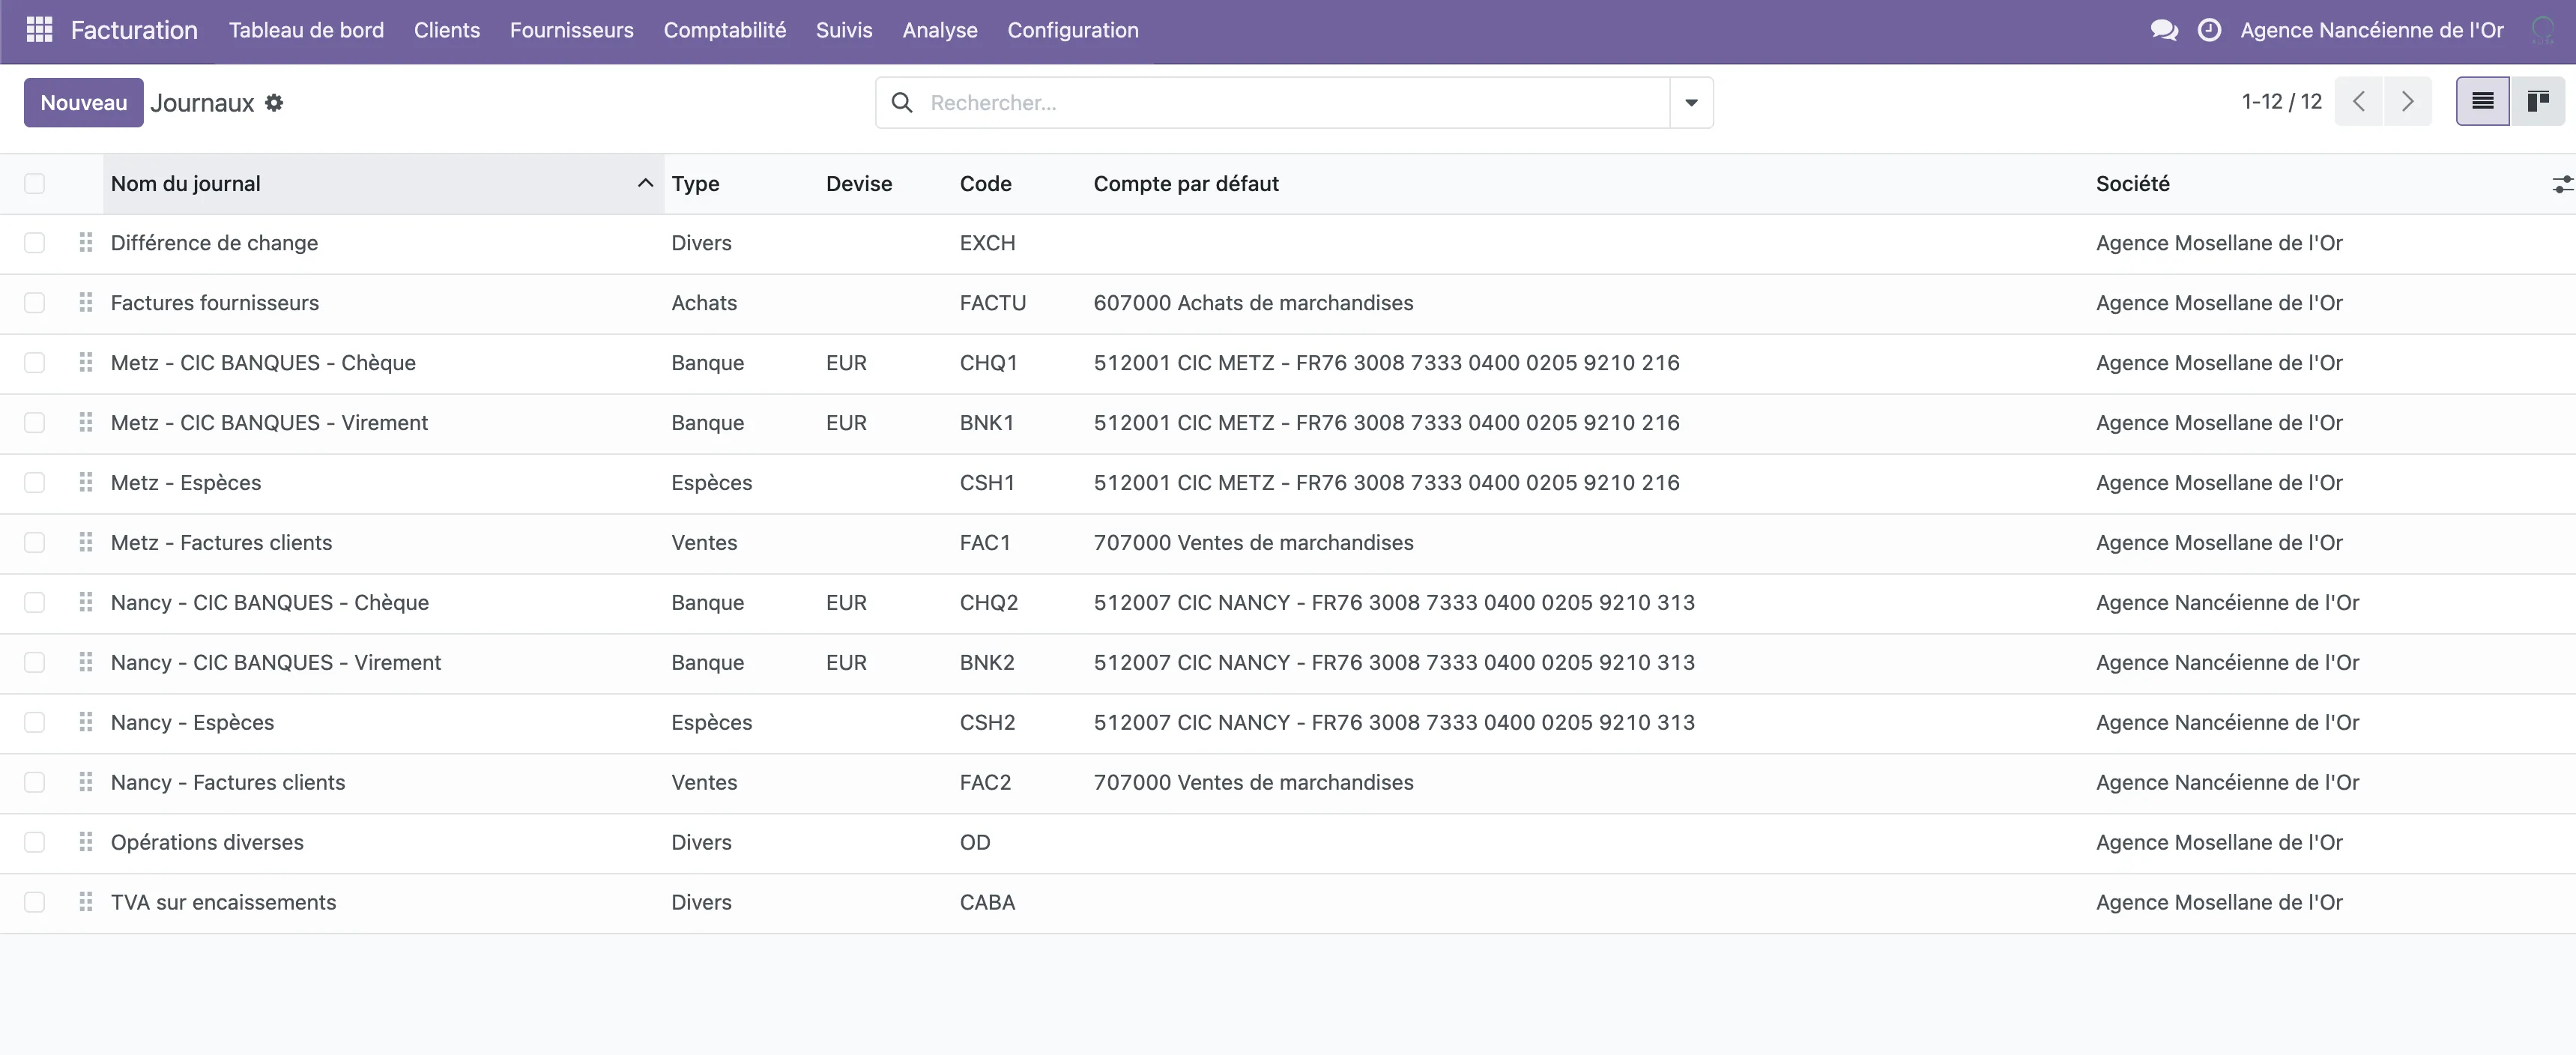This screenshot has width=2576, height=1055.
Task: Grab drag handle of Opérations diverses
Action: tap(86, 843)
